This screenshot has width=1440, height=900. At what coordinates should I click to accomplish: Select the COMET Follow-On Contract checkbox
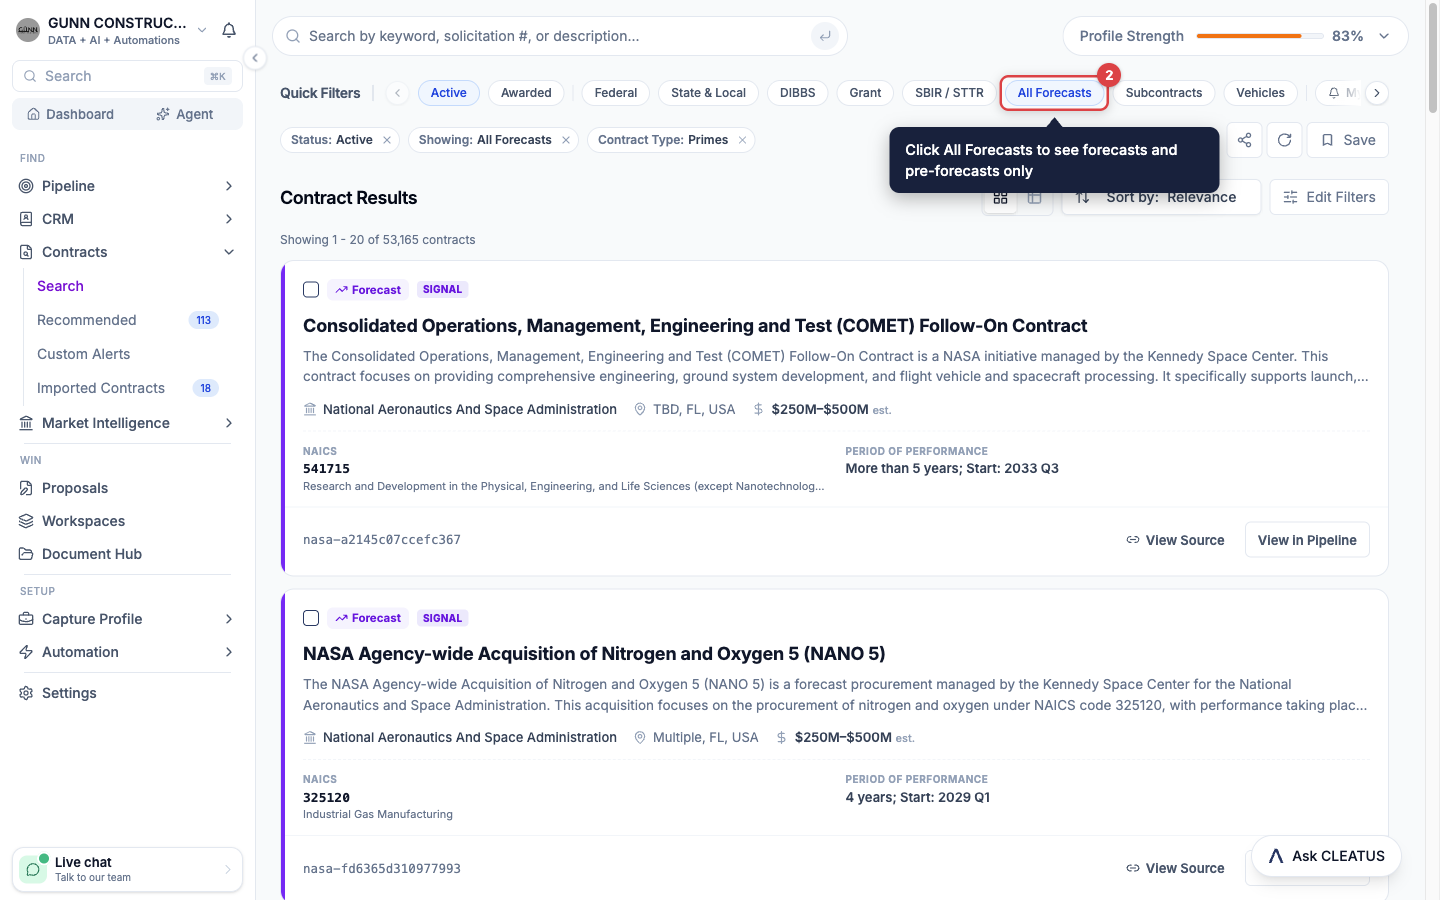point(311,290)
